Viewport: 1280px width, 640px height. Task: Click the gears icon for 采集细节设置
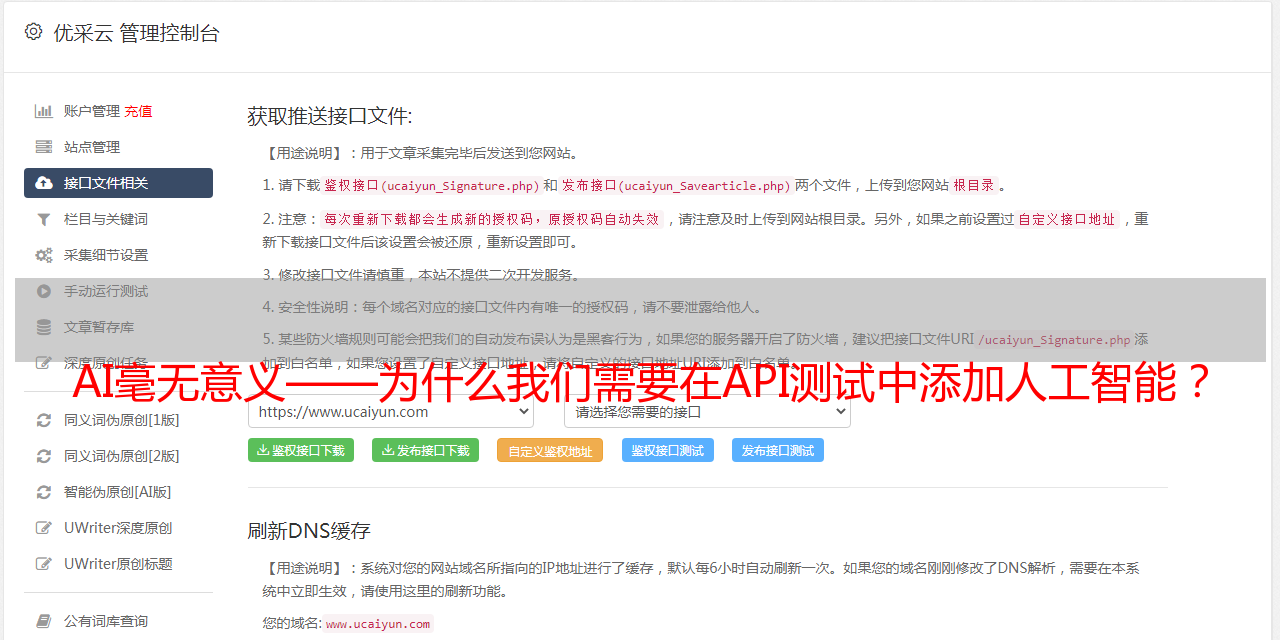click(x=44, y=255)
